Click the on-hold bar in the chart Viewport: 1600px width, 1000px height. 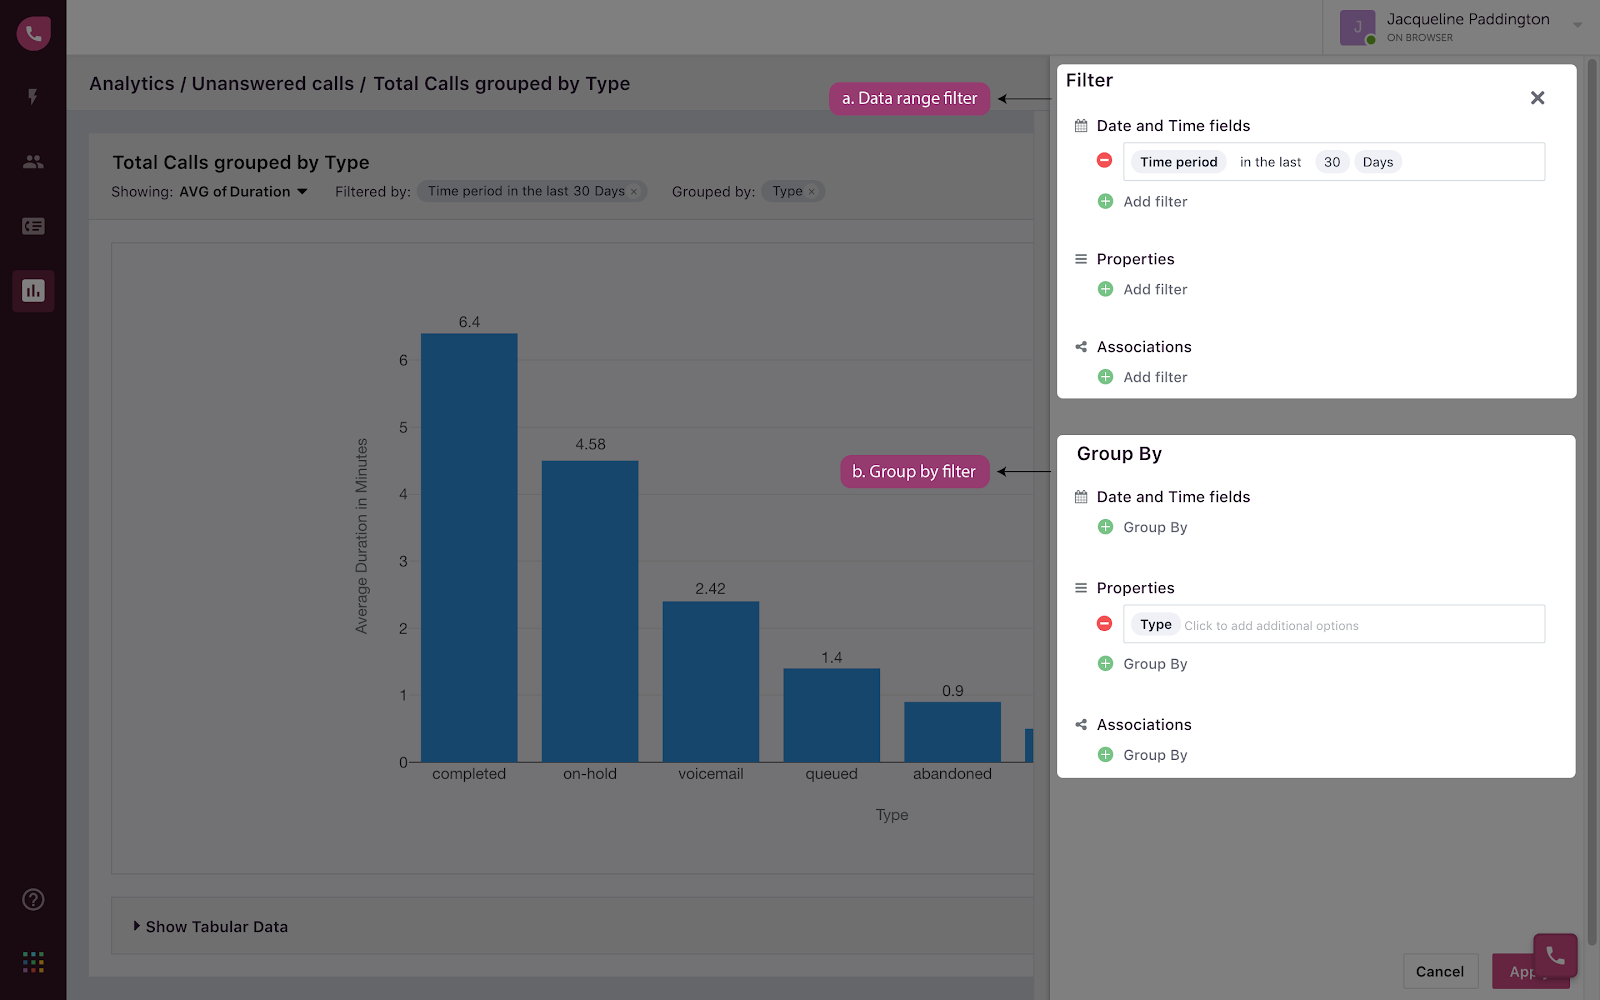590,611
